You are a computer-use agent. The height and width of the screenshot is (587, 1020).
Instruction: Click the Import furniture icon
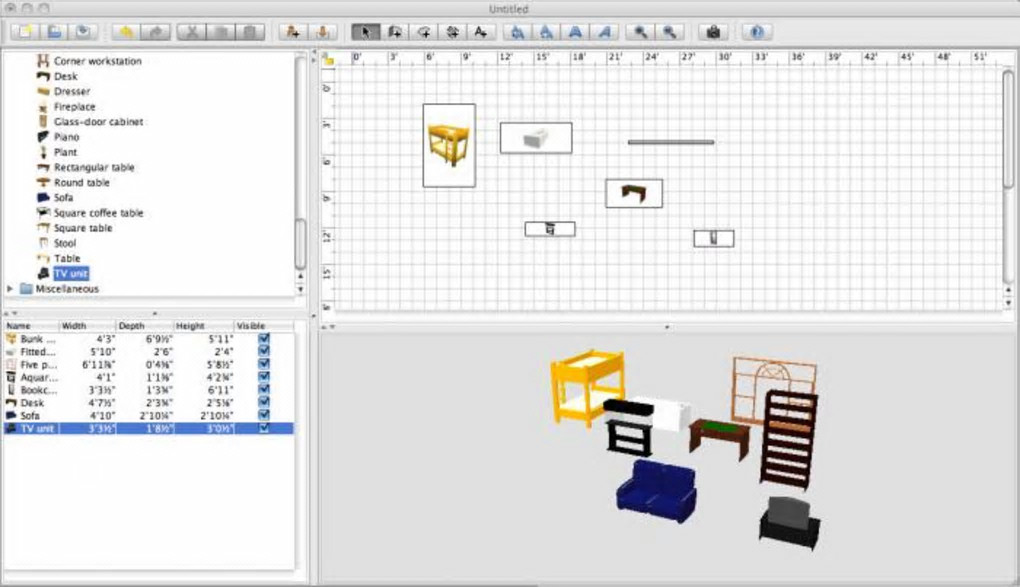[x=322, y=32]
